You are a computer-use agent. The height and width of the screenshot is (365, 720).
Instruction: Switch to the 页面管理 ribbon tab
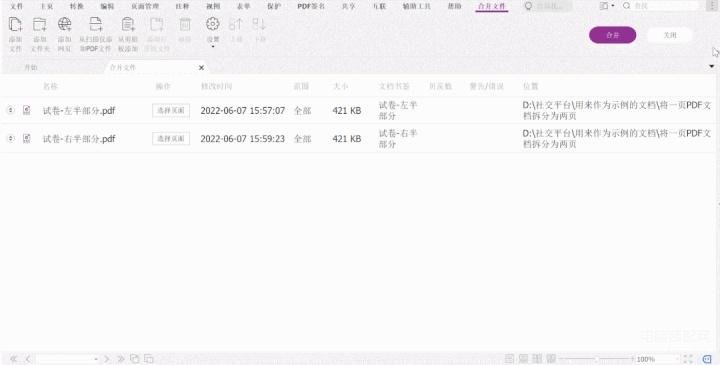click(145, 6)
